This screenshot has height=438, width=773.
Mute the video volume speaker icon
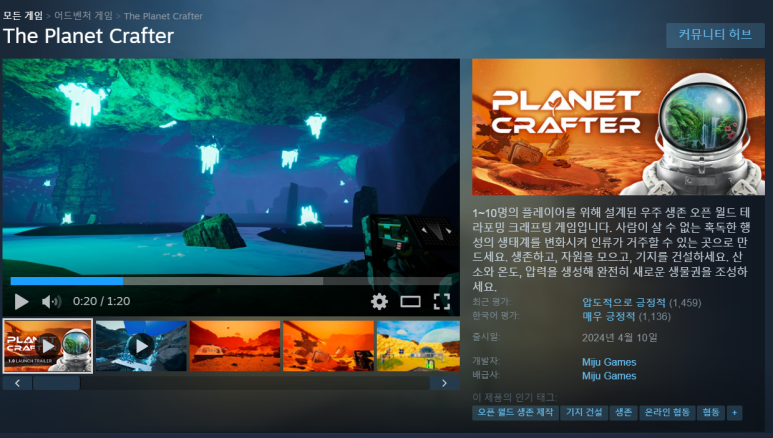tap(51, 301)
